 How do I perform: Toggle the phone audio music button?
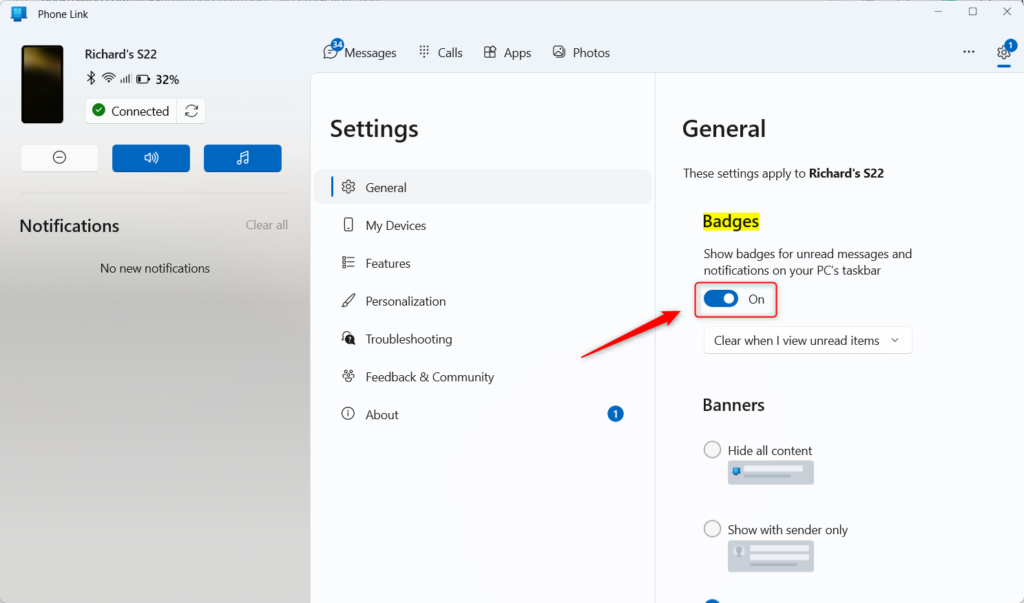click(x=242, y=158)
